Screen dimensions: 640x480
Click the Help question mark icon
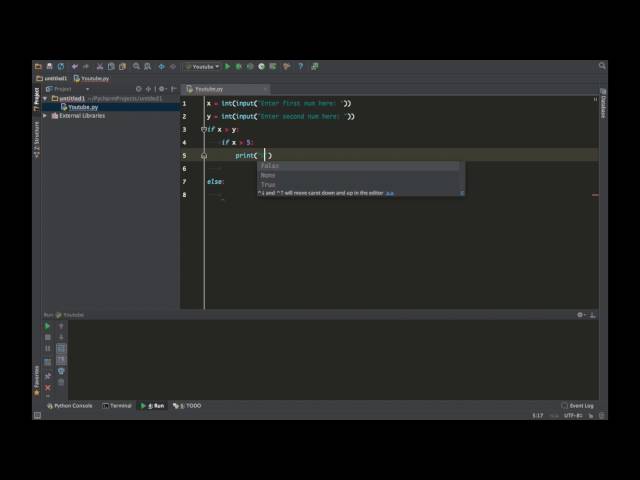tap(301, 66)
